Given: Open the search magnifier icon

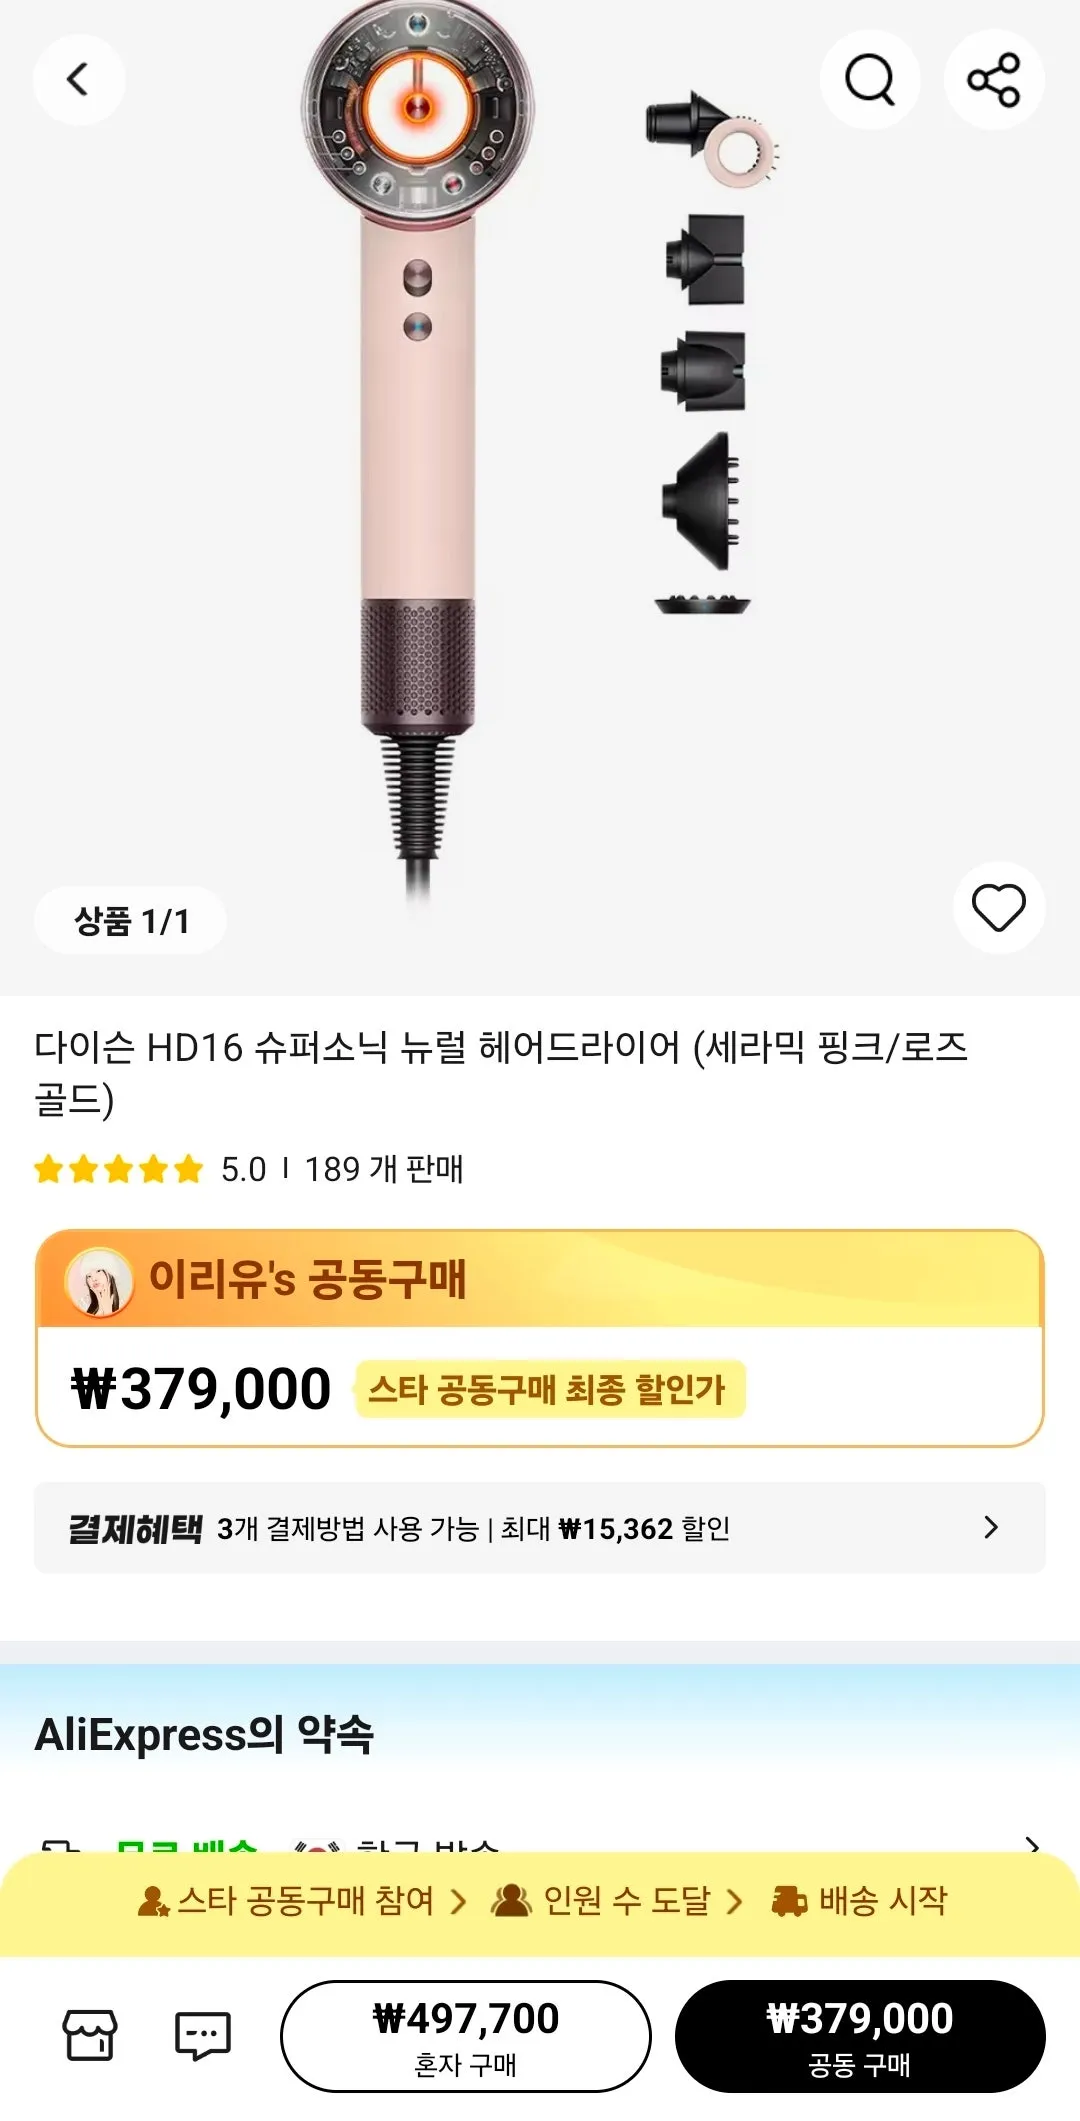Looking at the screenshot, I should tap(869, 79).
